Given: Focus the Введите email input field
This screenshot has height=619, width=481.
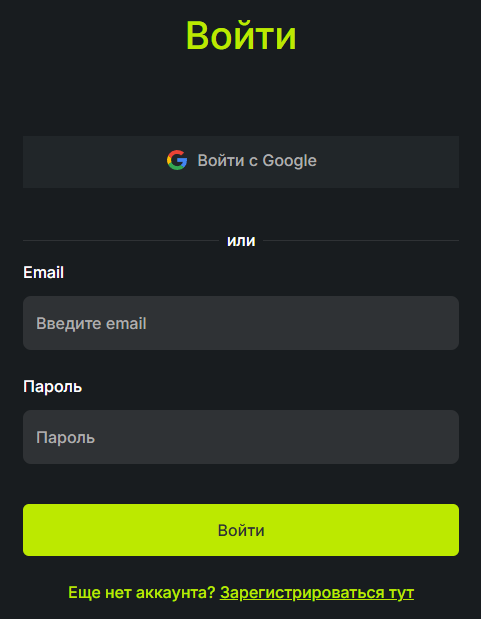Looking at the screenshot, I should point(241,323).
